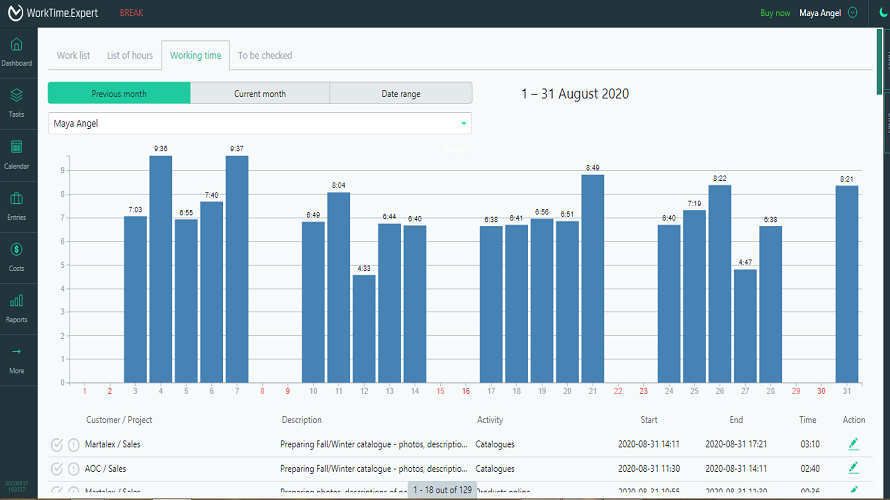
Task: Open the Costs section
Action: click(x=17, y=256)
